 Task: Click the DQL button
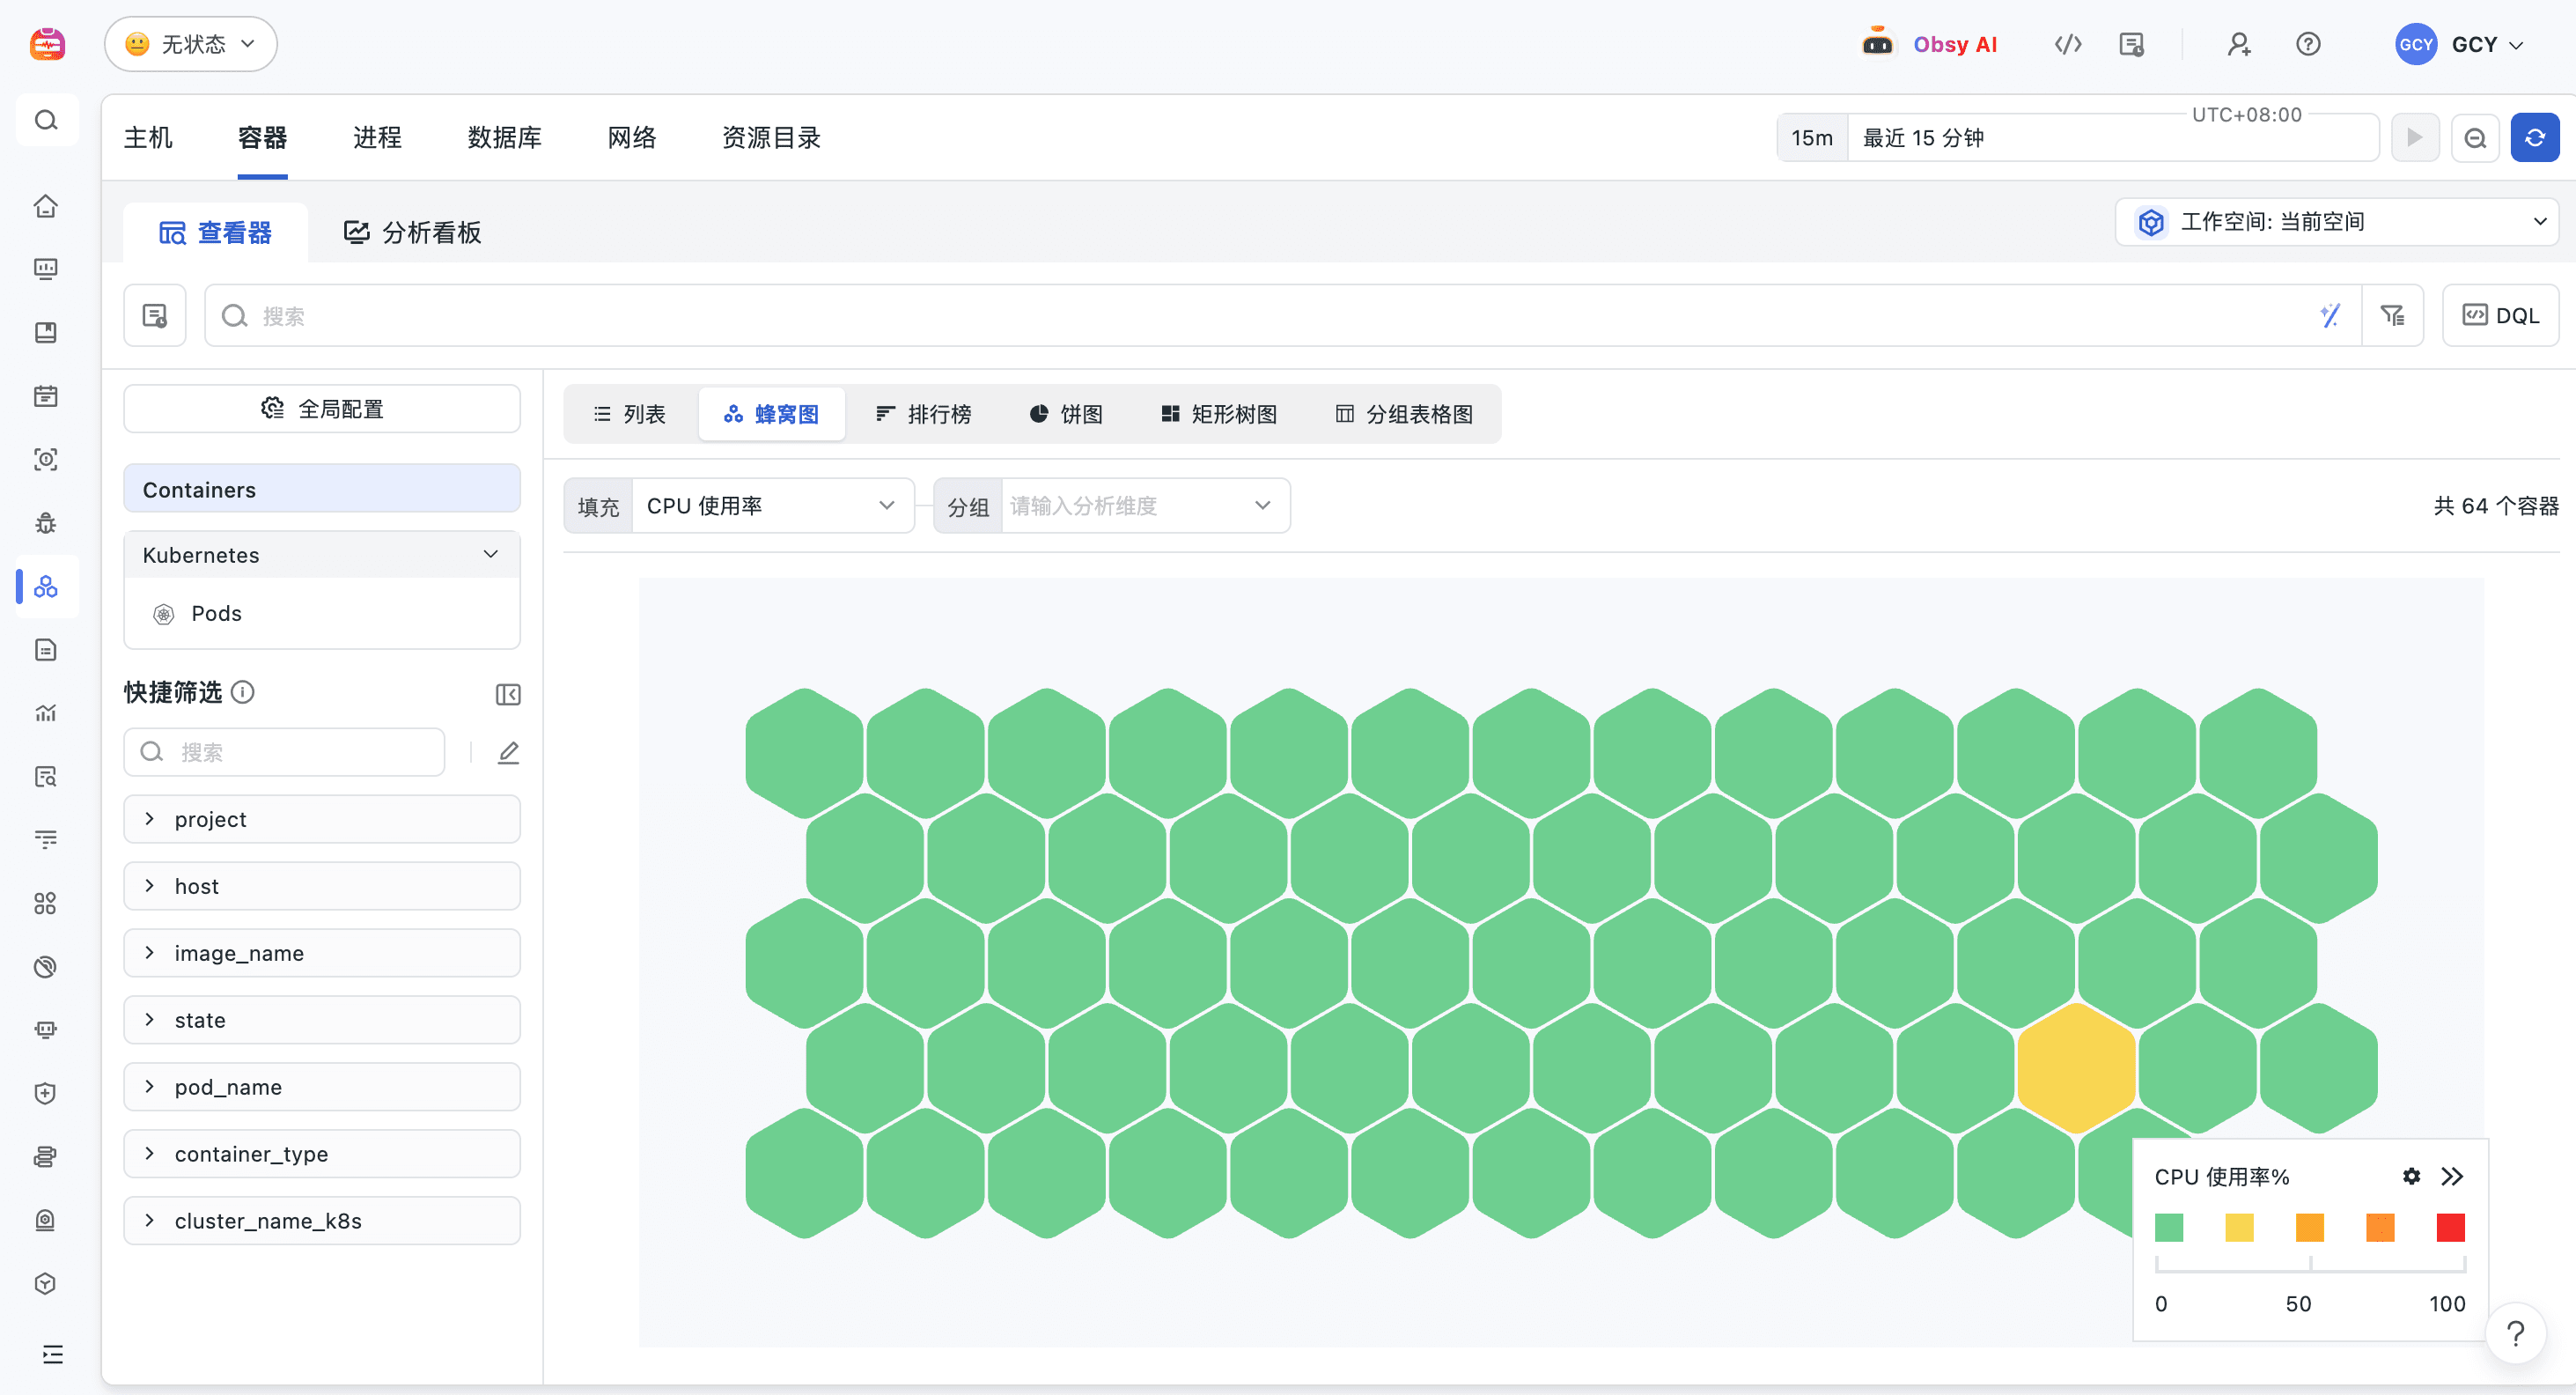click(x=2500, y=316)
